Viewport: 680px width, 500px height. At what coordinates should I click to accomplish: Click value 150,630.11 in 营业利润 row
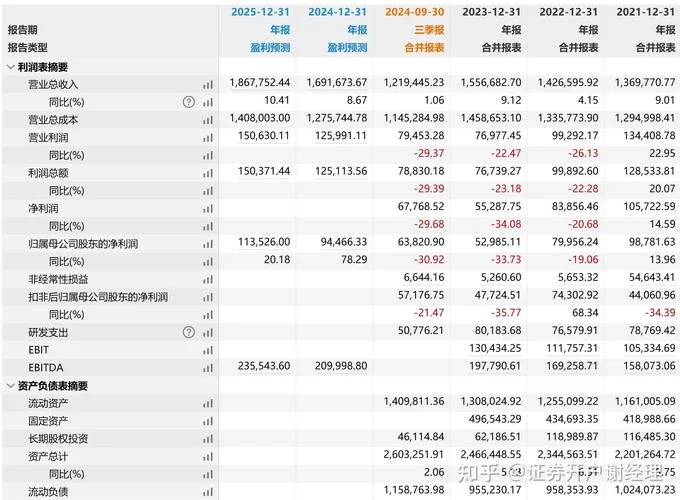click(264, 136)
